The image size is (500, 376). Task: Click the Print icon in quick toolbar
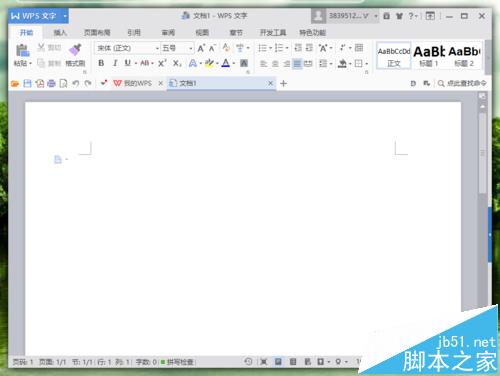point(51,83)
